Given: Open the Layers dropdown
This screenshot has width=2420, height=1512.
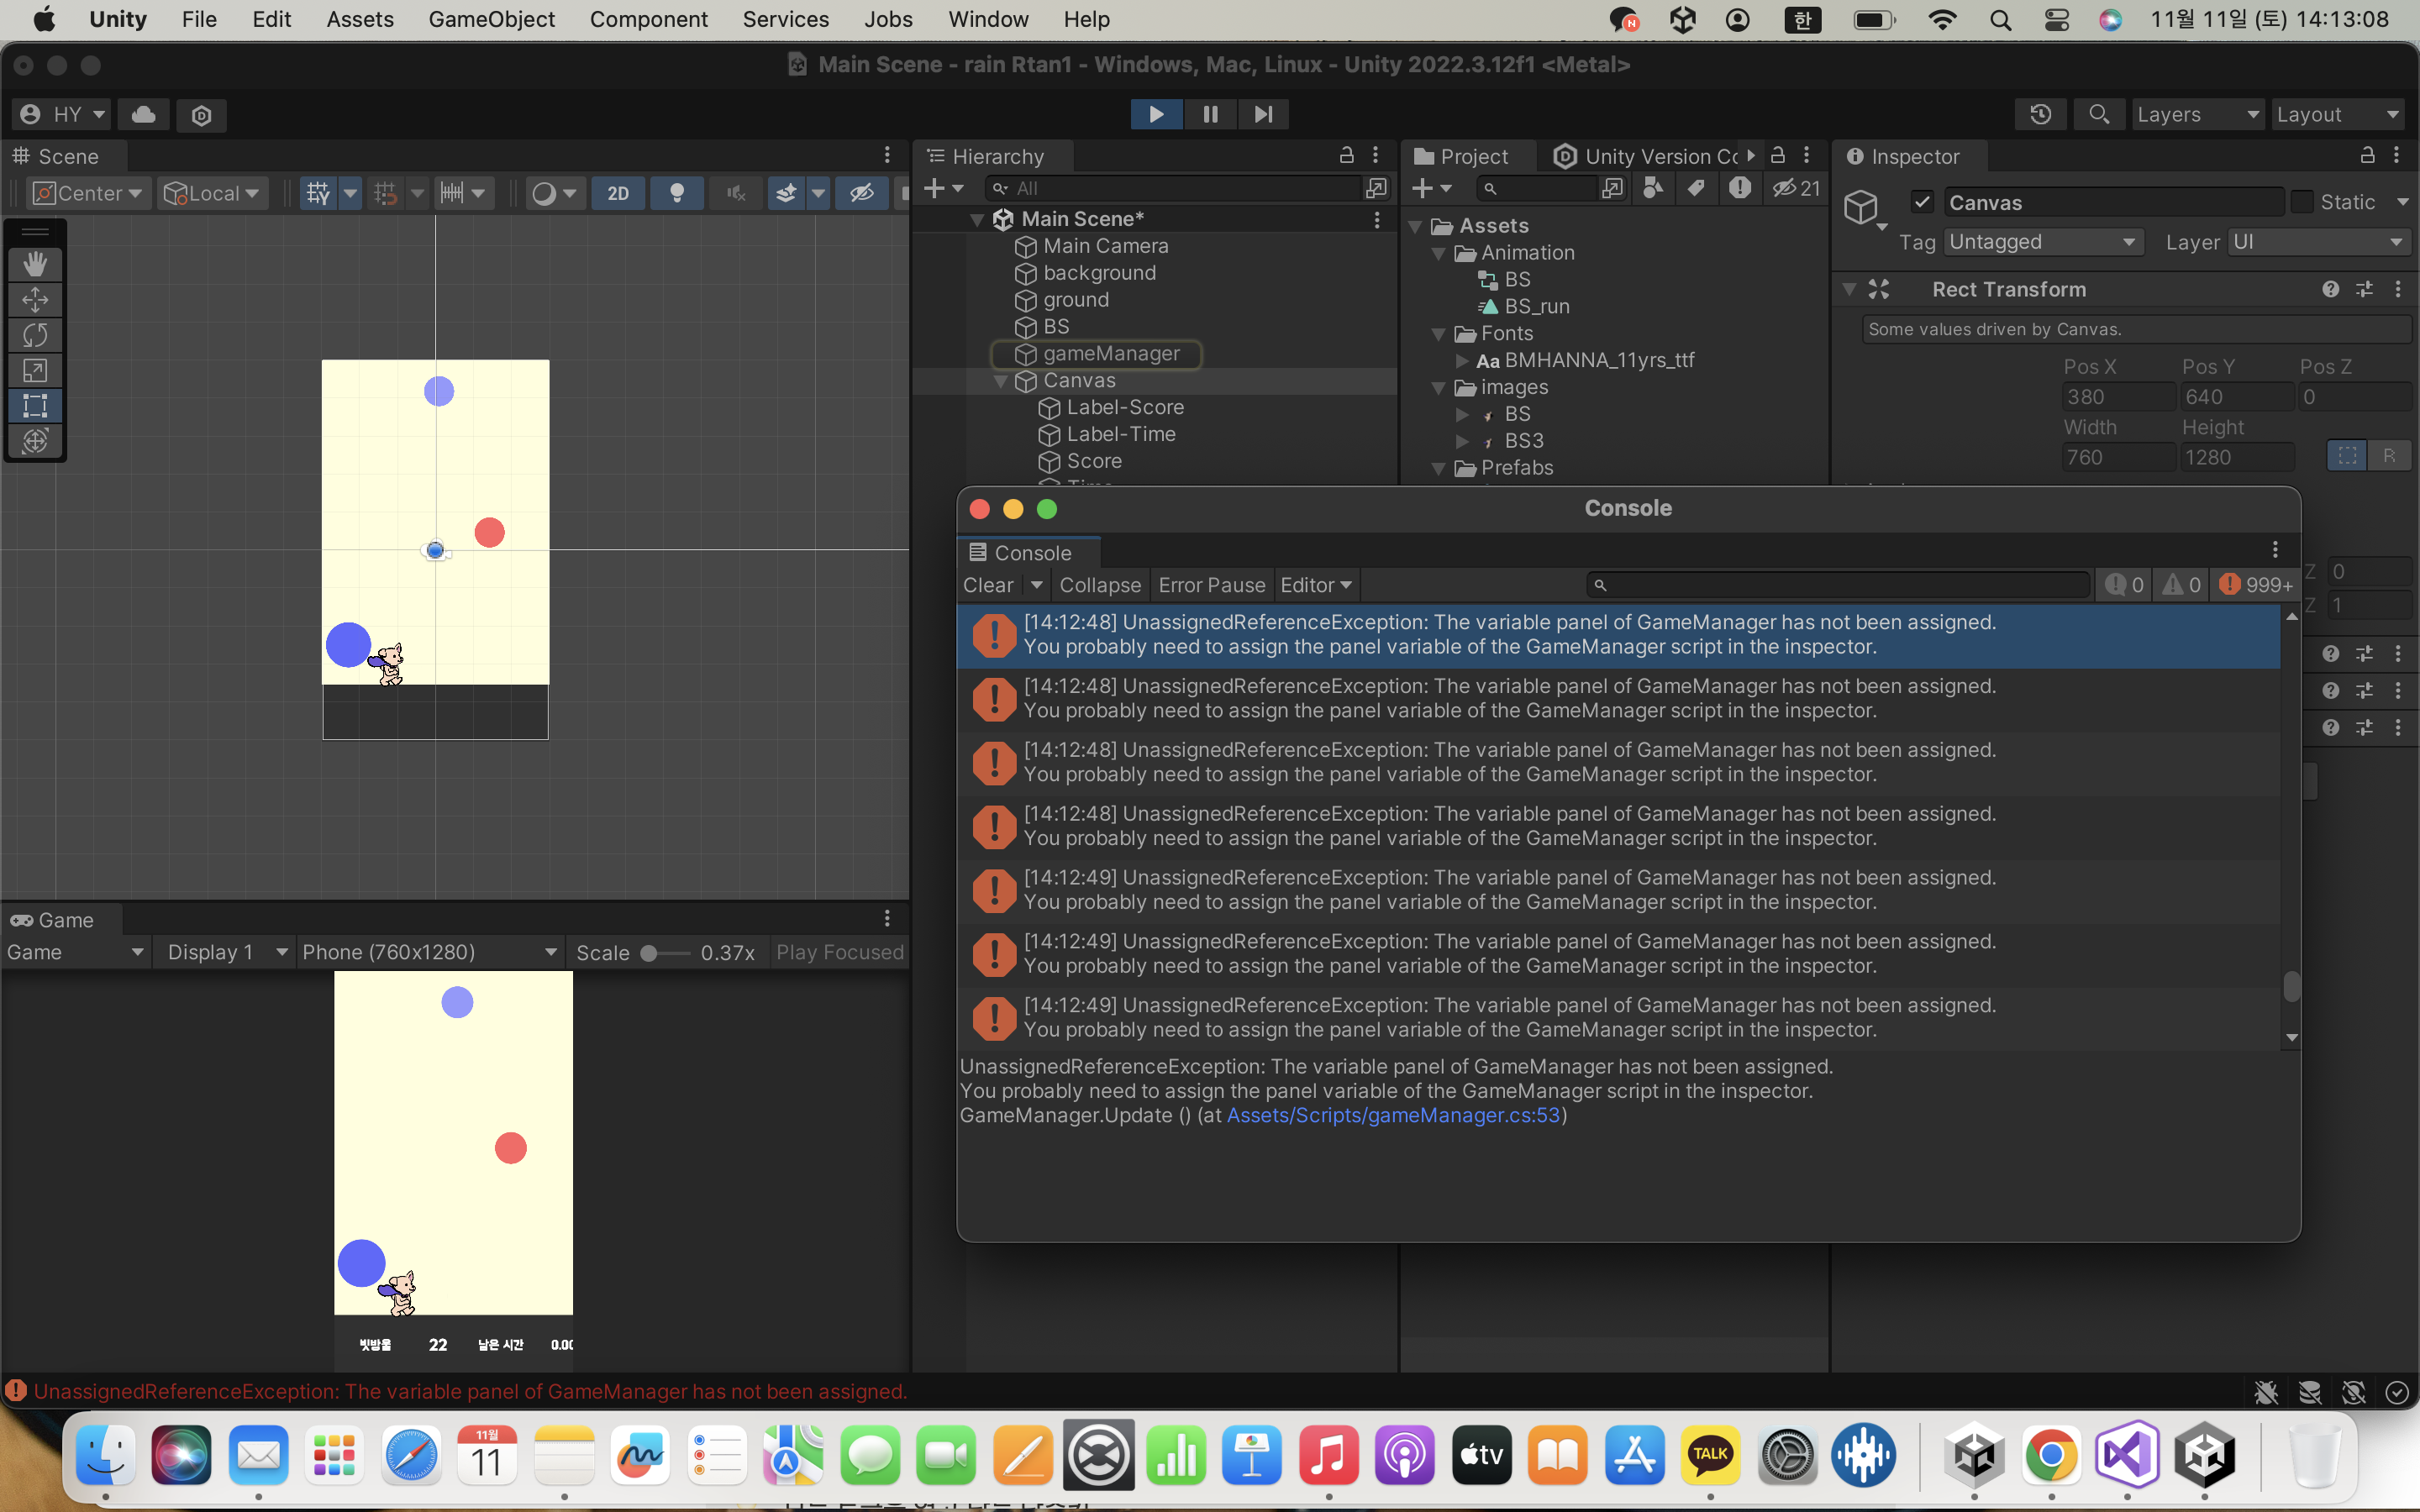Looking at the screenshot, I should point(2197,114).
